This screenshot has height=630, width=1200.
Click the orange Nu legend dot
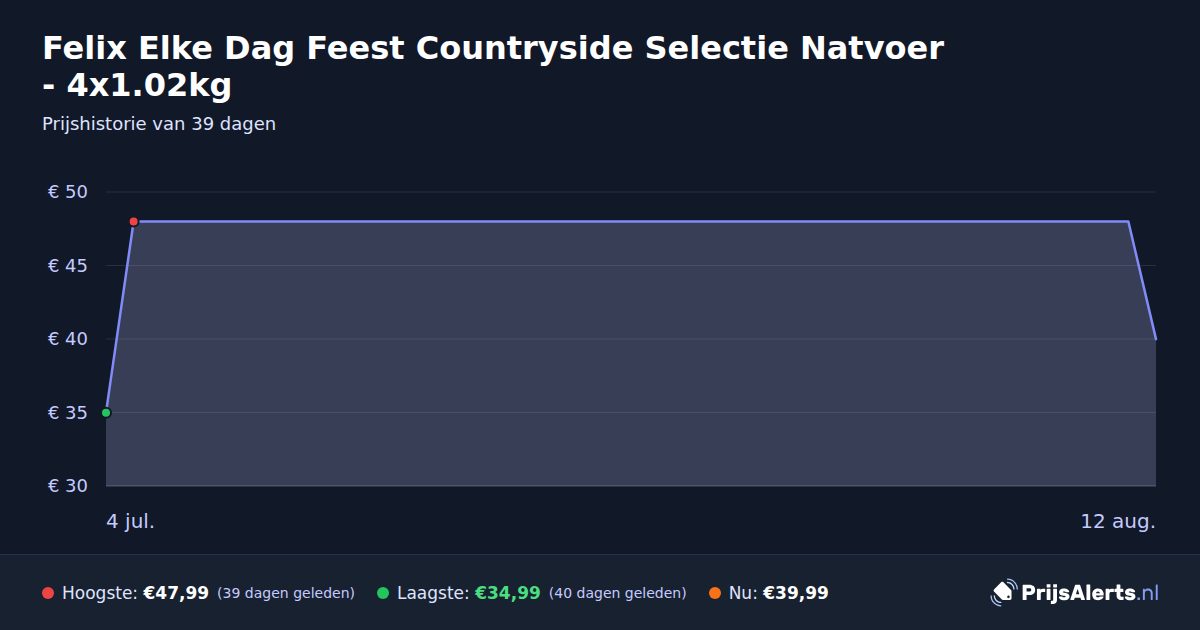tap(715, 593)
